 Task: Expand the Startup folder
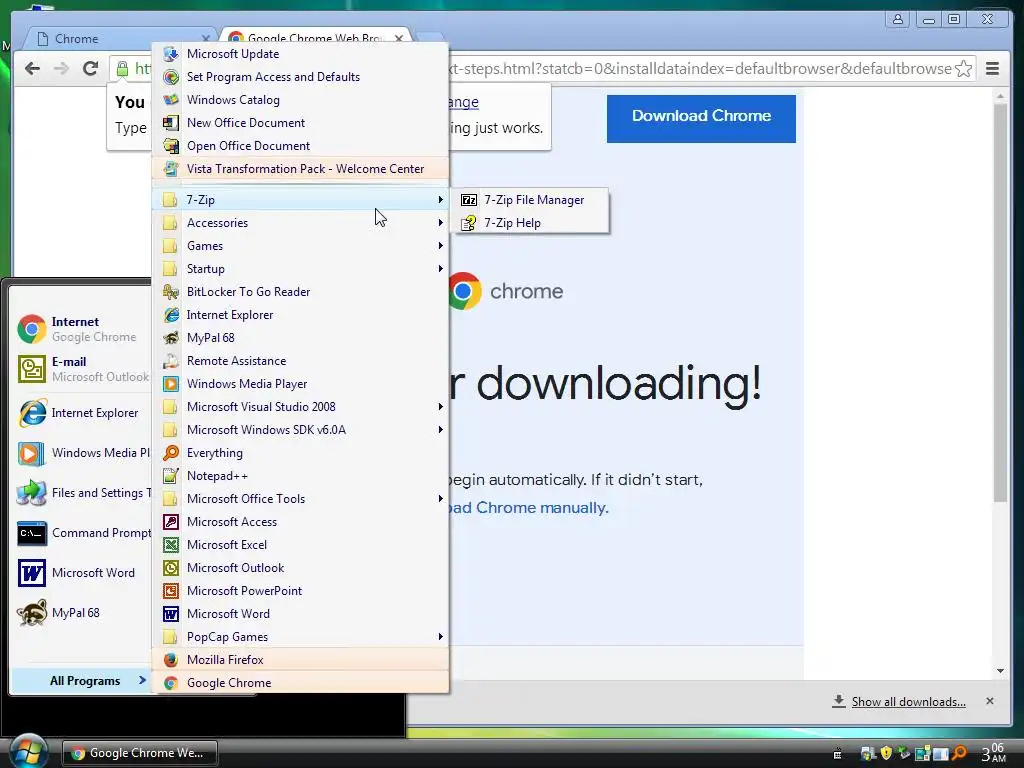(x=300, y=268)
